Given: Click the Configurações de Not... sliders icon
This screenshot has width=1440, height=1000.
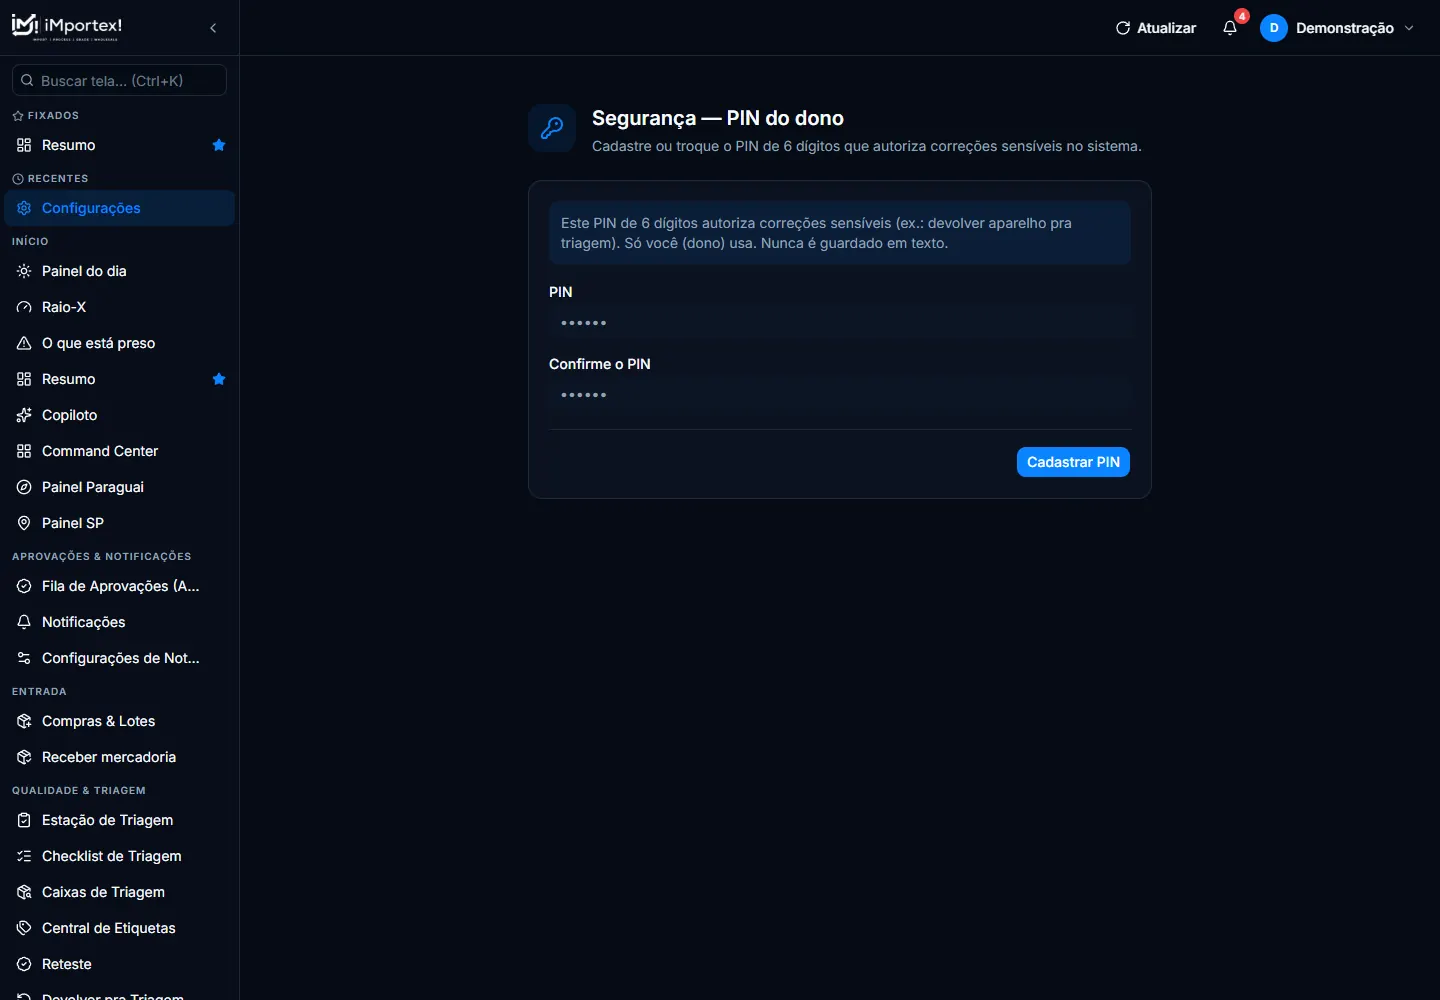Looking at the screenshot, I should pos(24,658).
